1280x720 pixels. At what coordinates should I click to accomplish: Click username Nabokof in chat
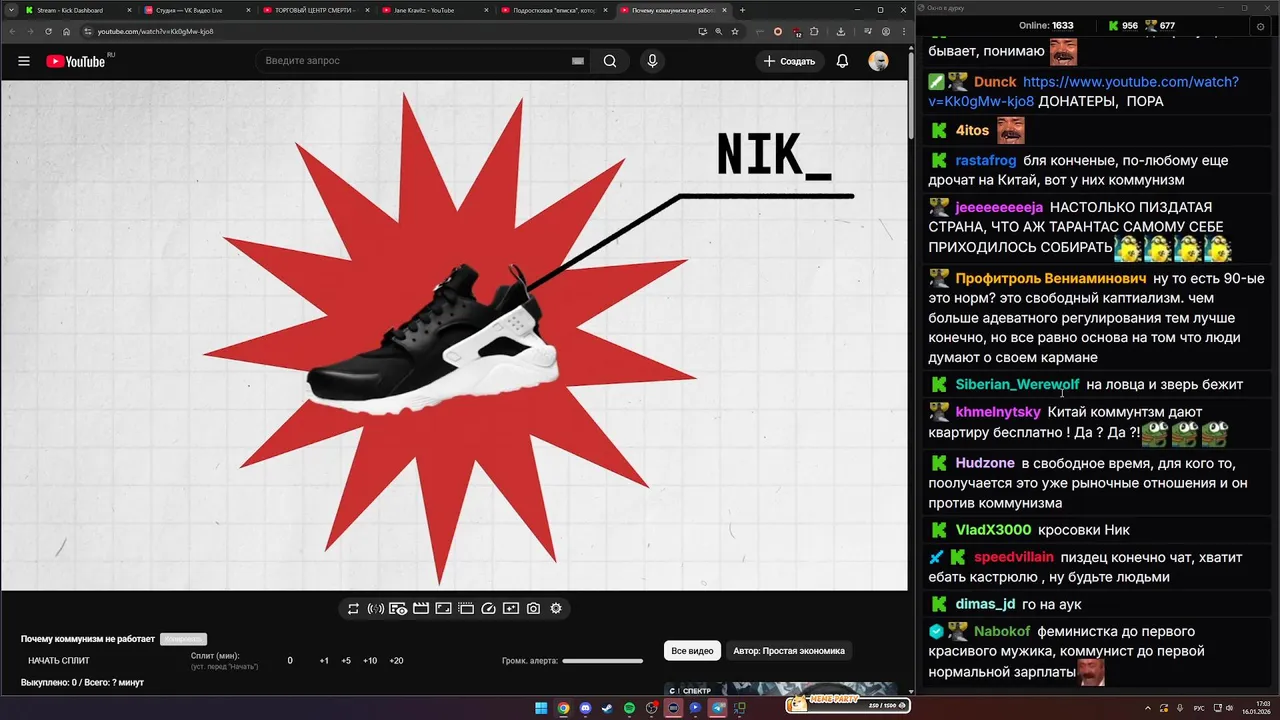(x=1002, y=631)
